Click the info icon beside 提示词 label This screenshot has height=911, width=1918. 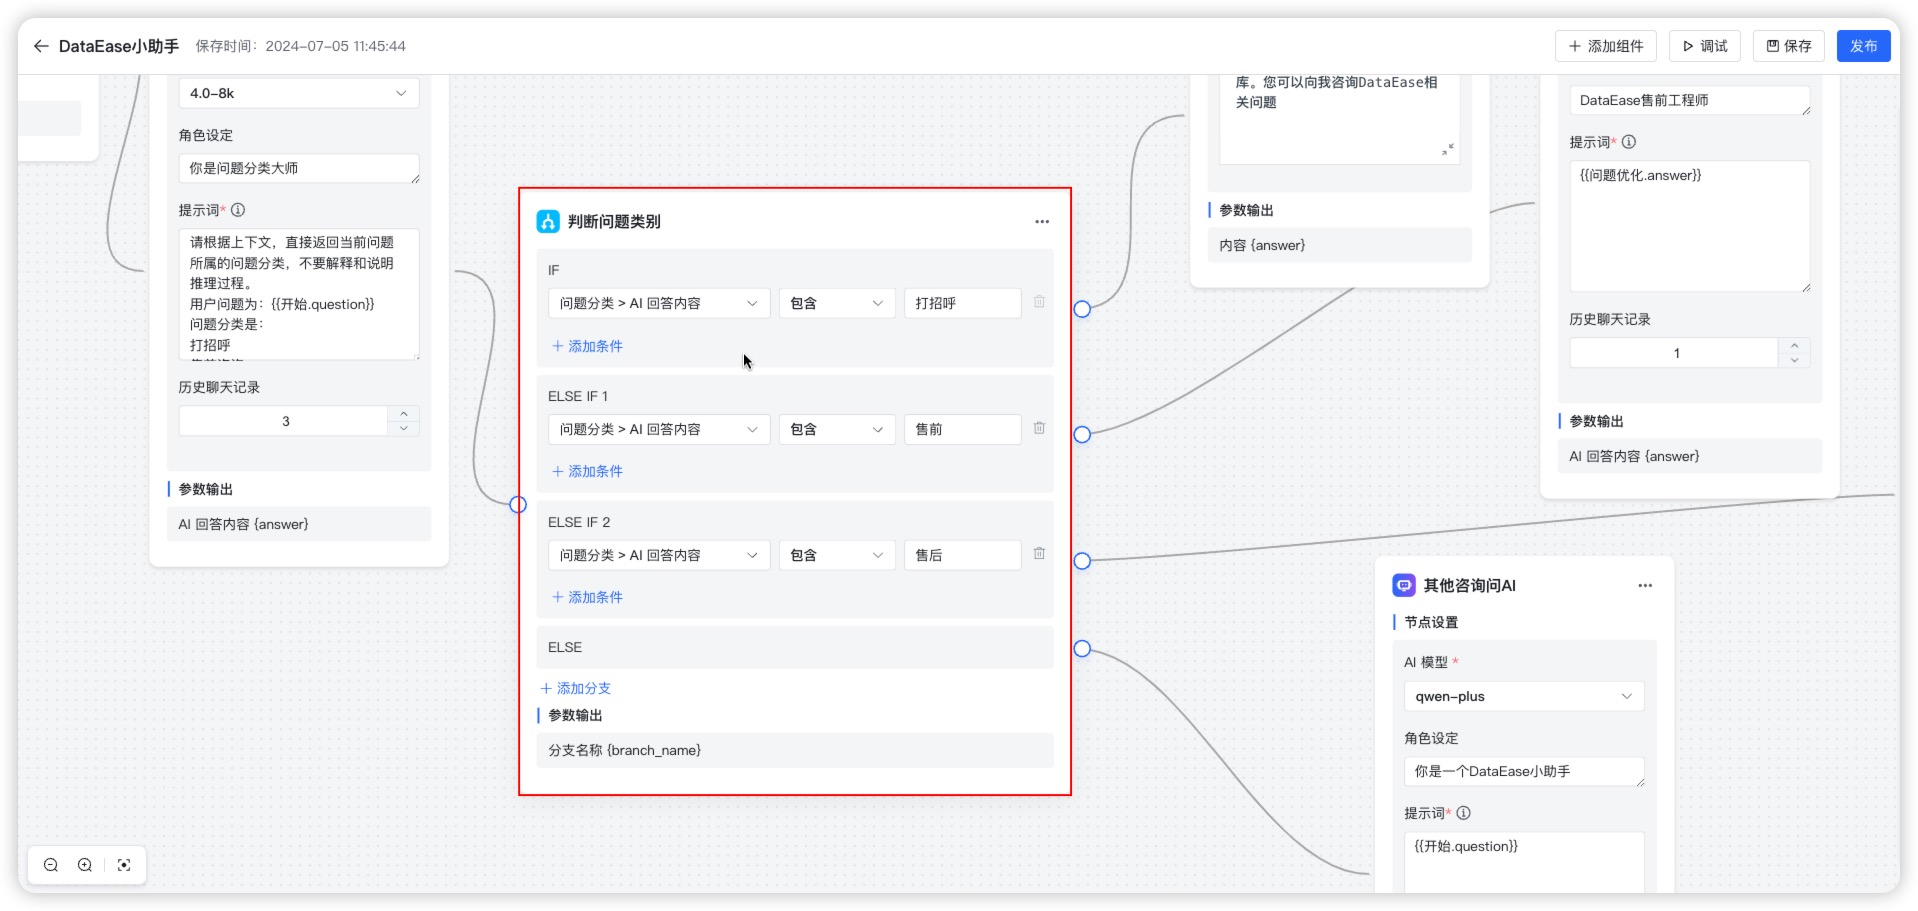pyautogui.click(x=237, y=210)
